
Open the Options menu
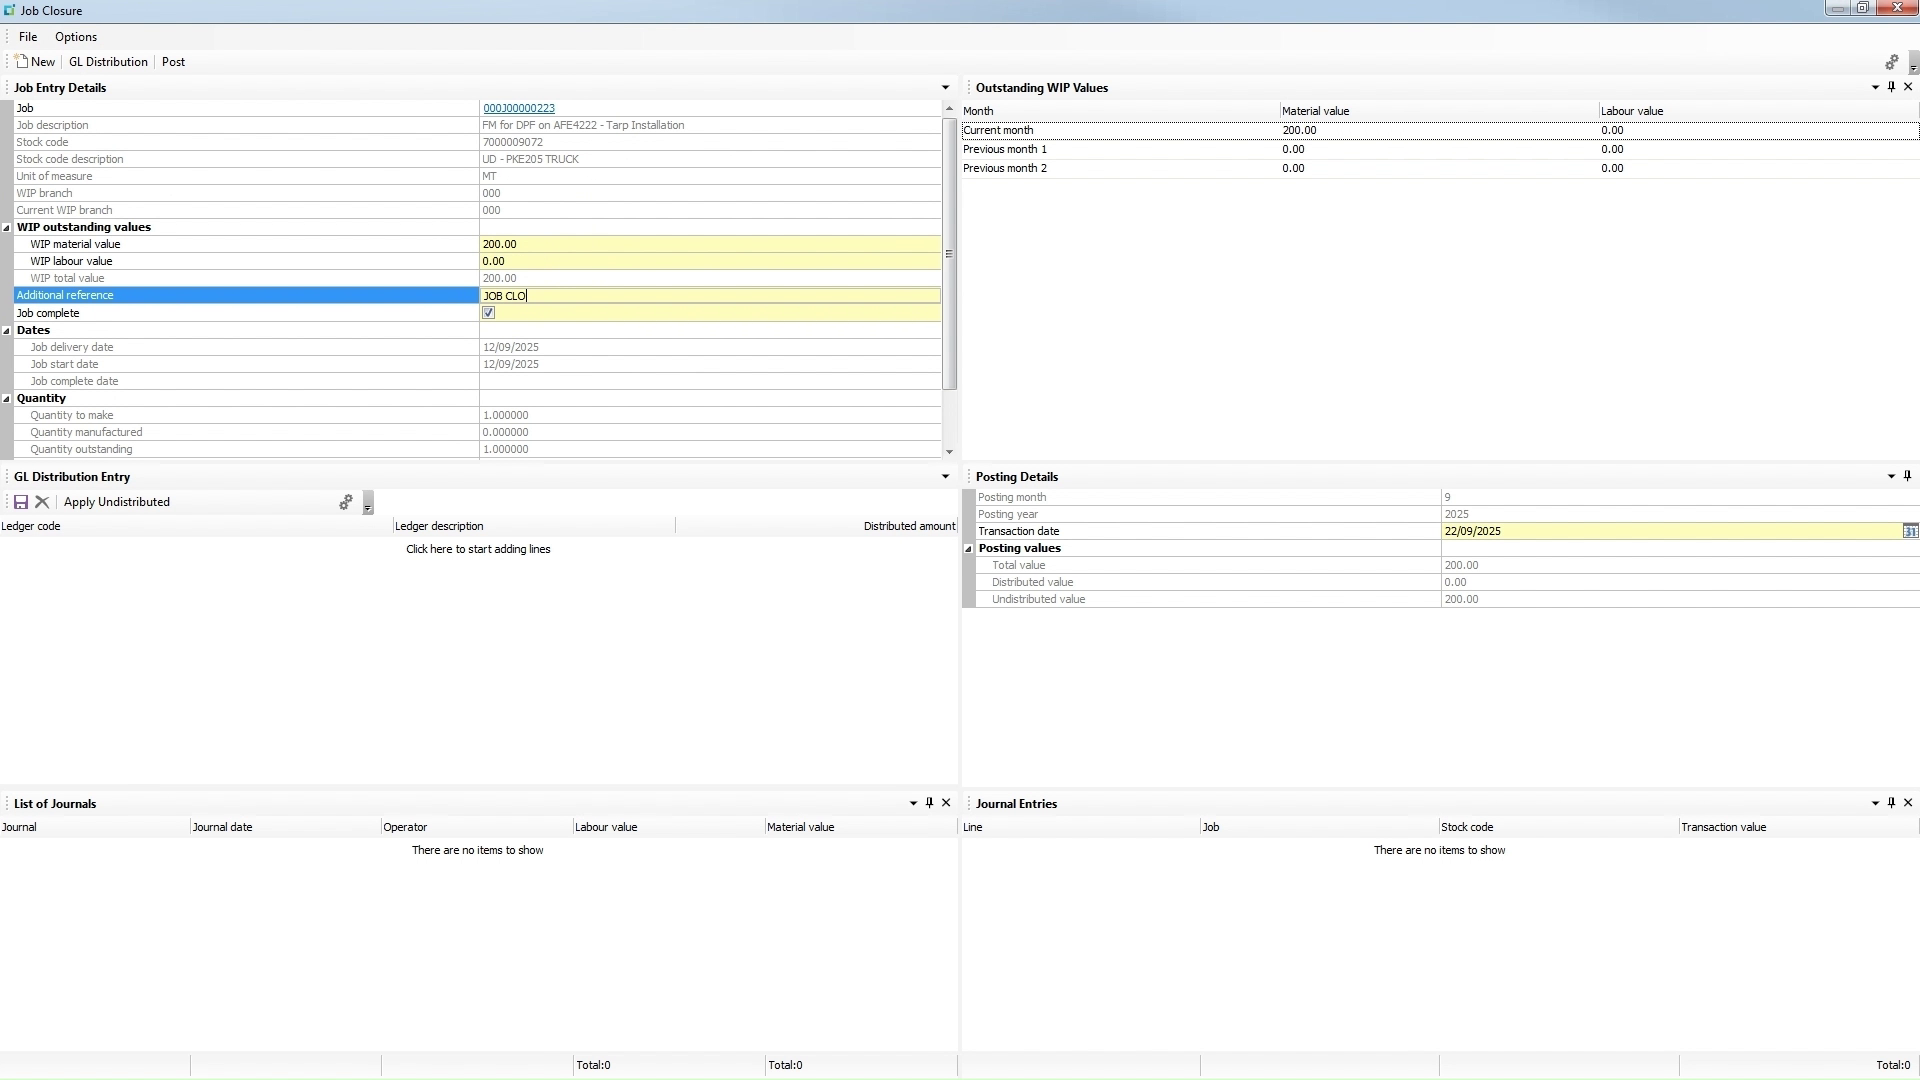tap(76, 36)
